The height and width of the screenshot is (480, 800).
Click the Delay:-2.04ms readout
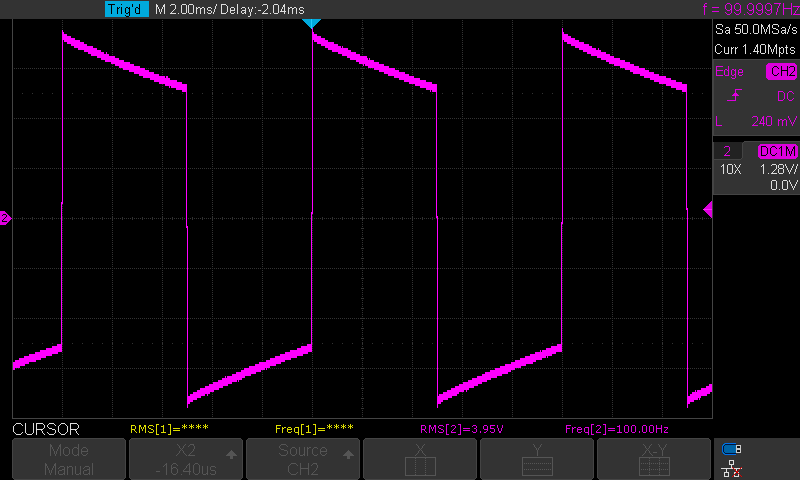[x=262, y=9]
